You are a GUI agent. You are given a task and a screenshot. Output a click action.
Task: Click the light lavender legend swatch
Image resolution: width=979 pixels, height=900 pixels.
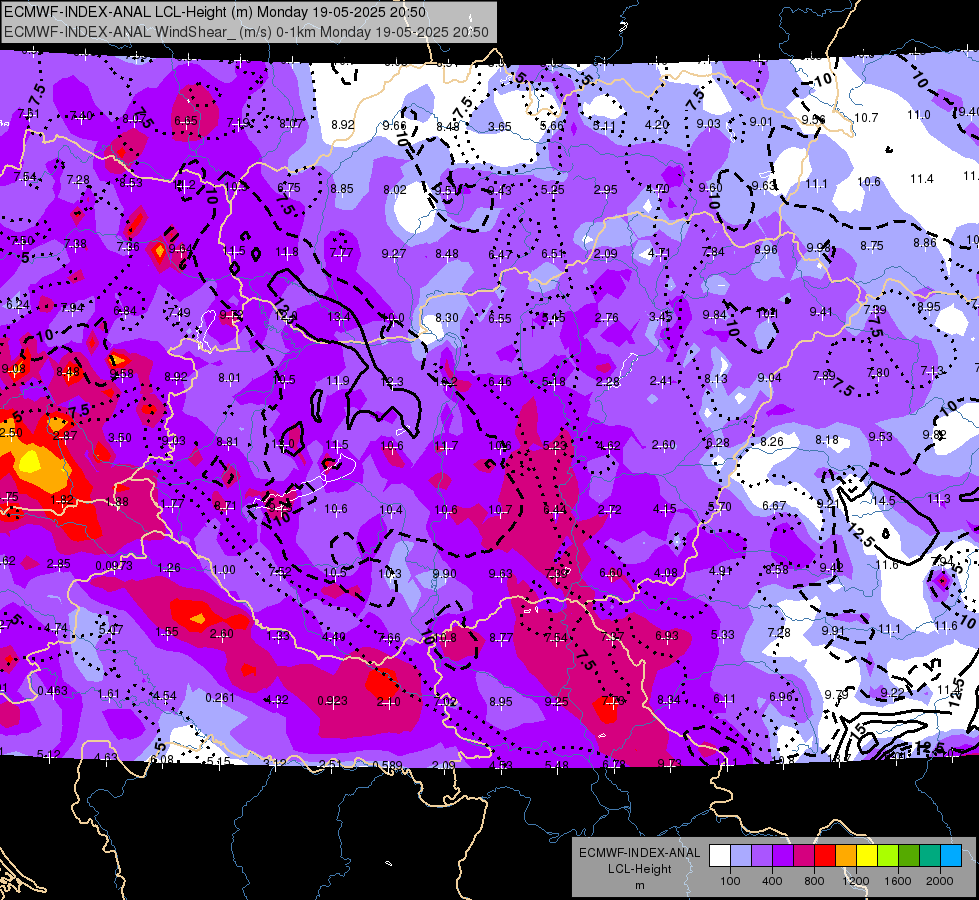pos(741,856)
